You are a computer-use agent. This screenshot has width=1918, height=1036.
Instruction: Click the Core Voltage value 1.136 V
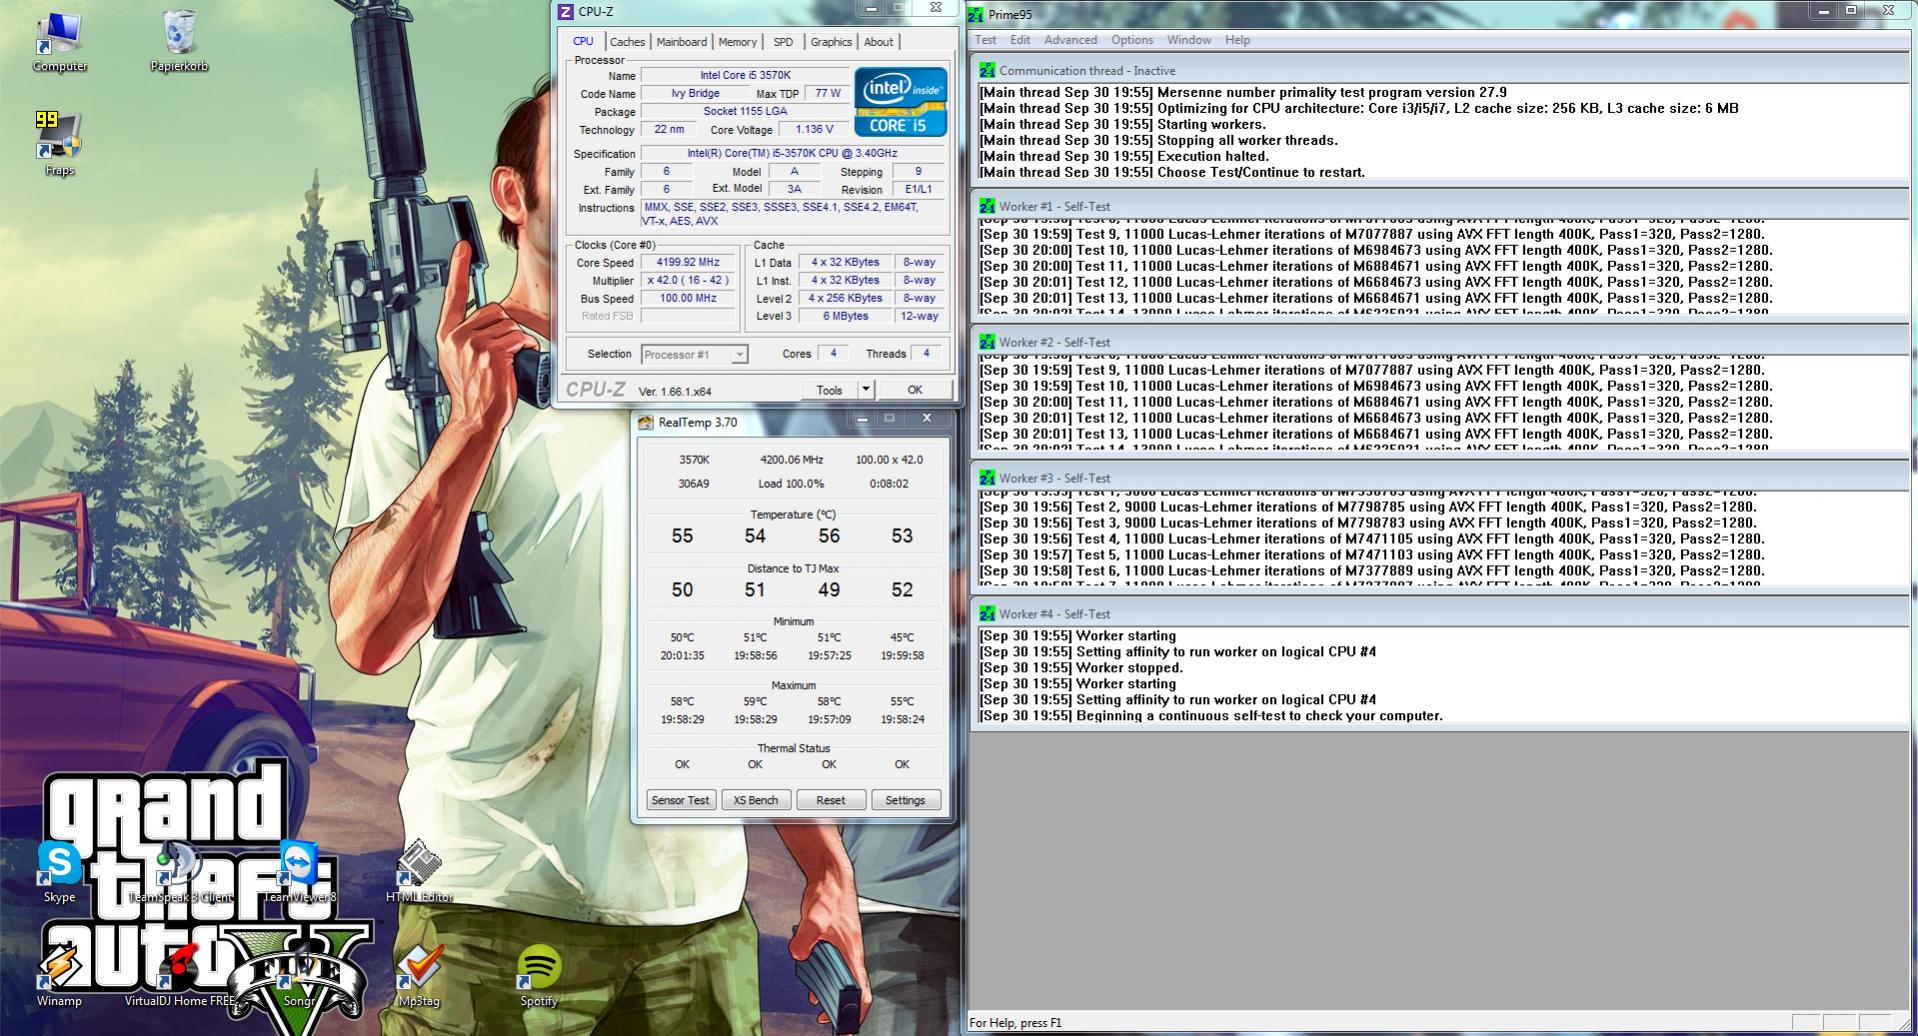pyautogui.click(x=814, y=129)
